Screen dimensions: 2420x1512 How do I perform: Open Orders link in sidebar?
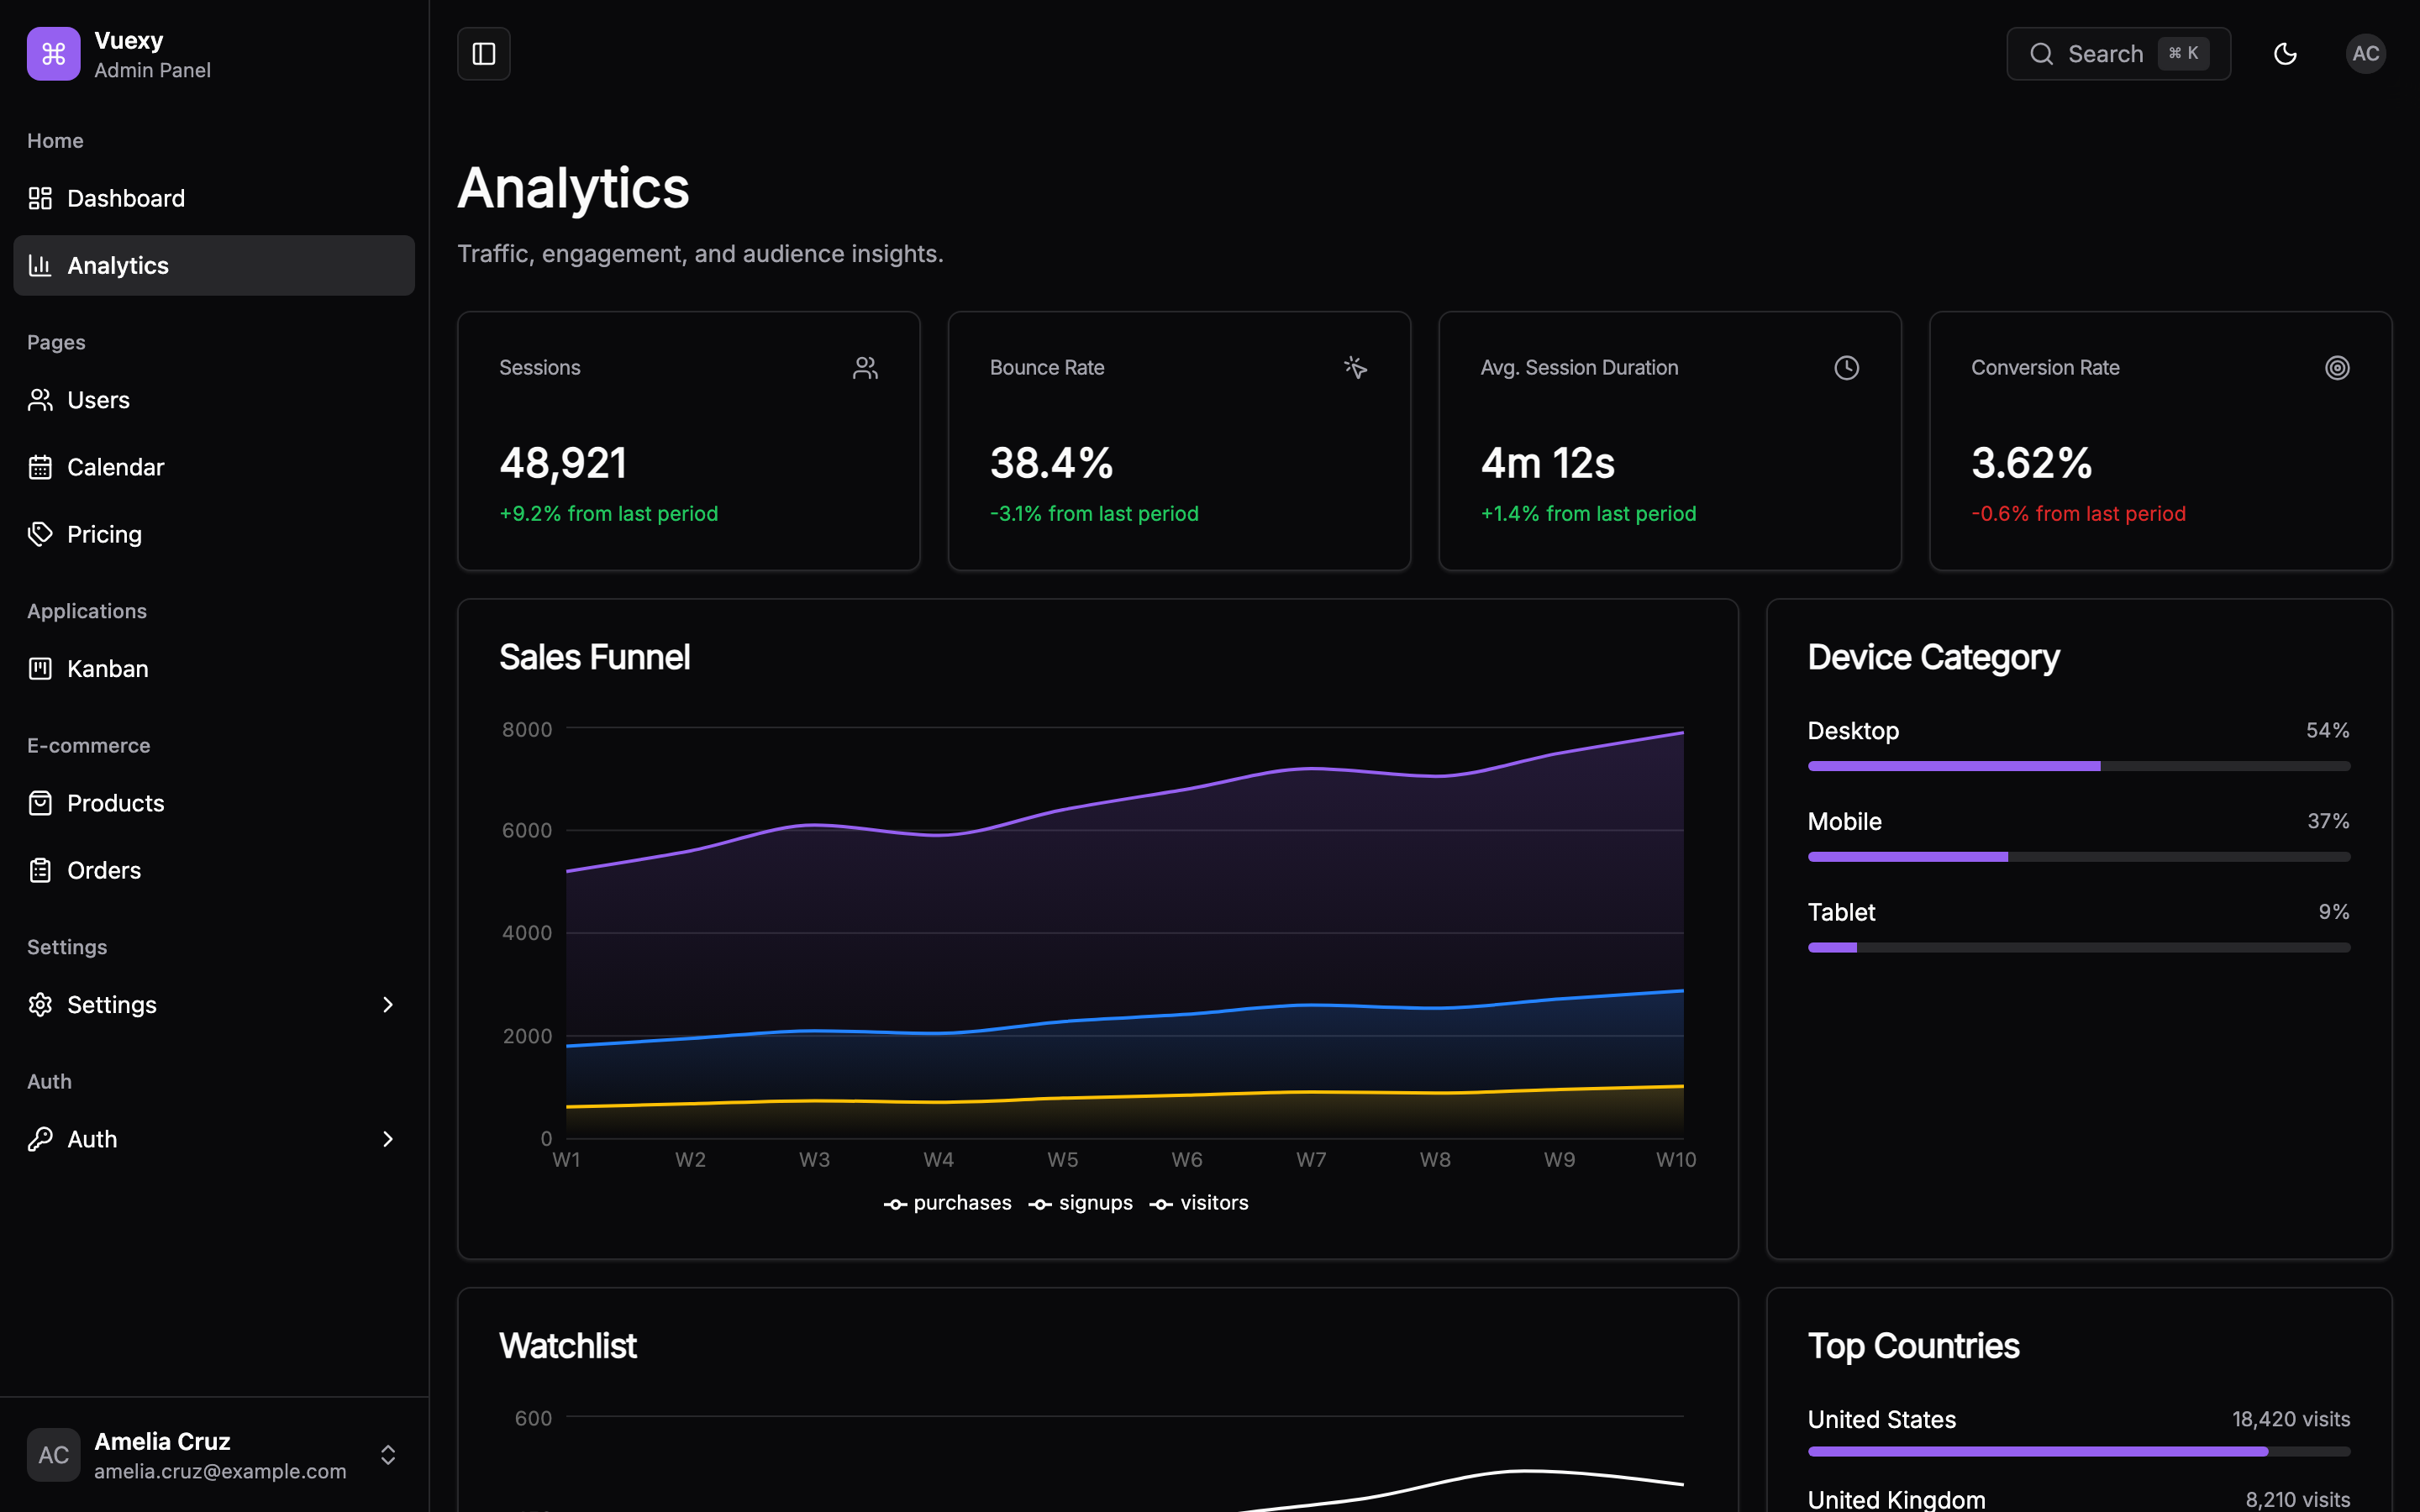tap(214, 870)
